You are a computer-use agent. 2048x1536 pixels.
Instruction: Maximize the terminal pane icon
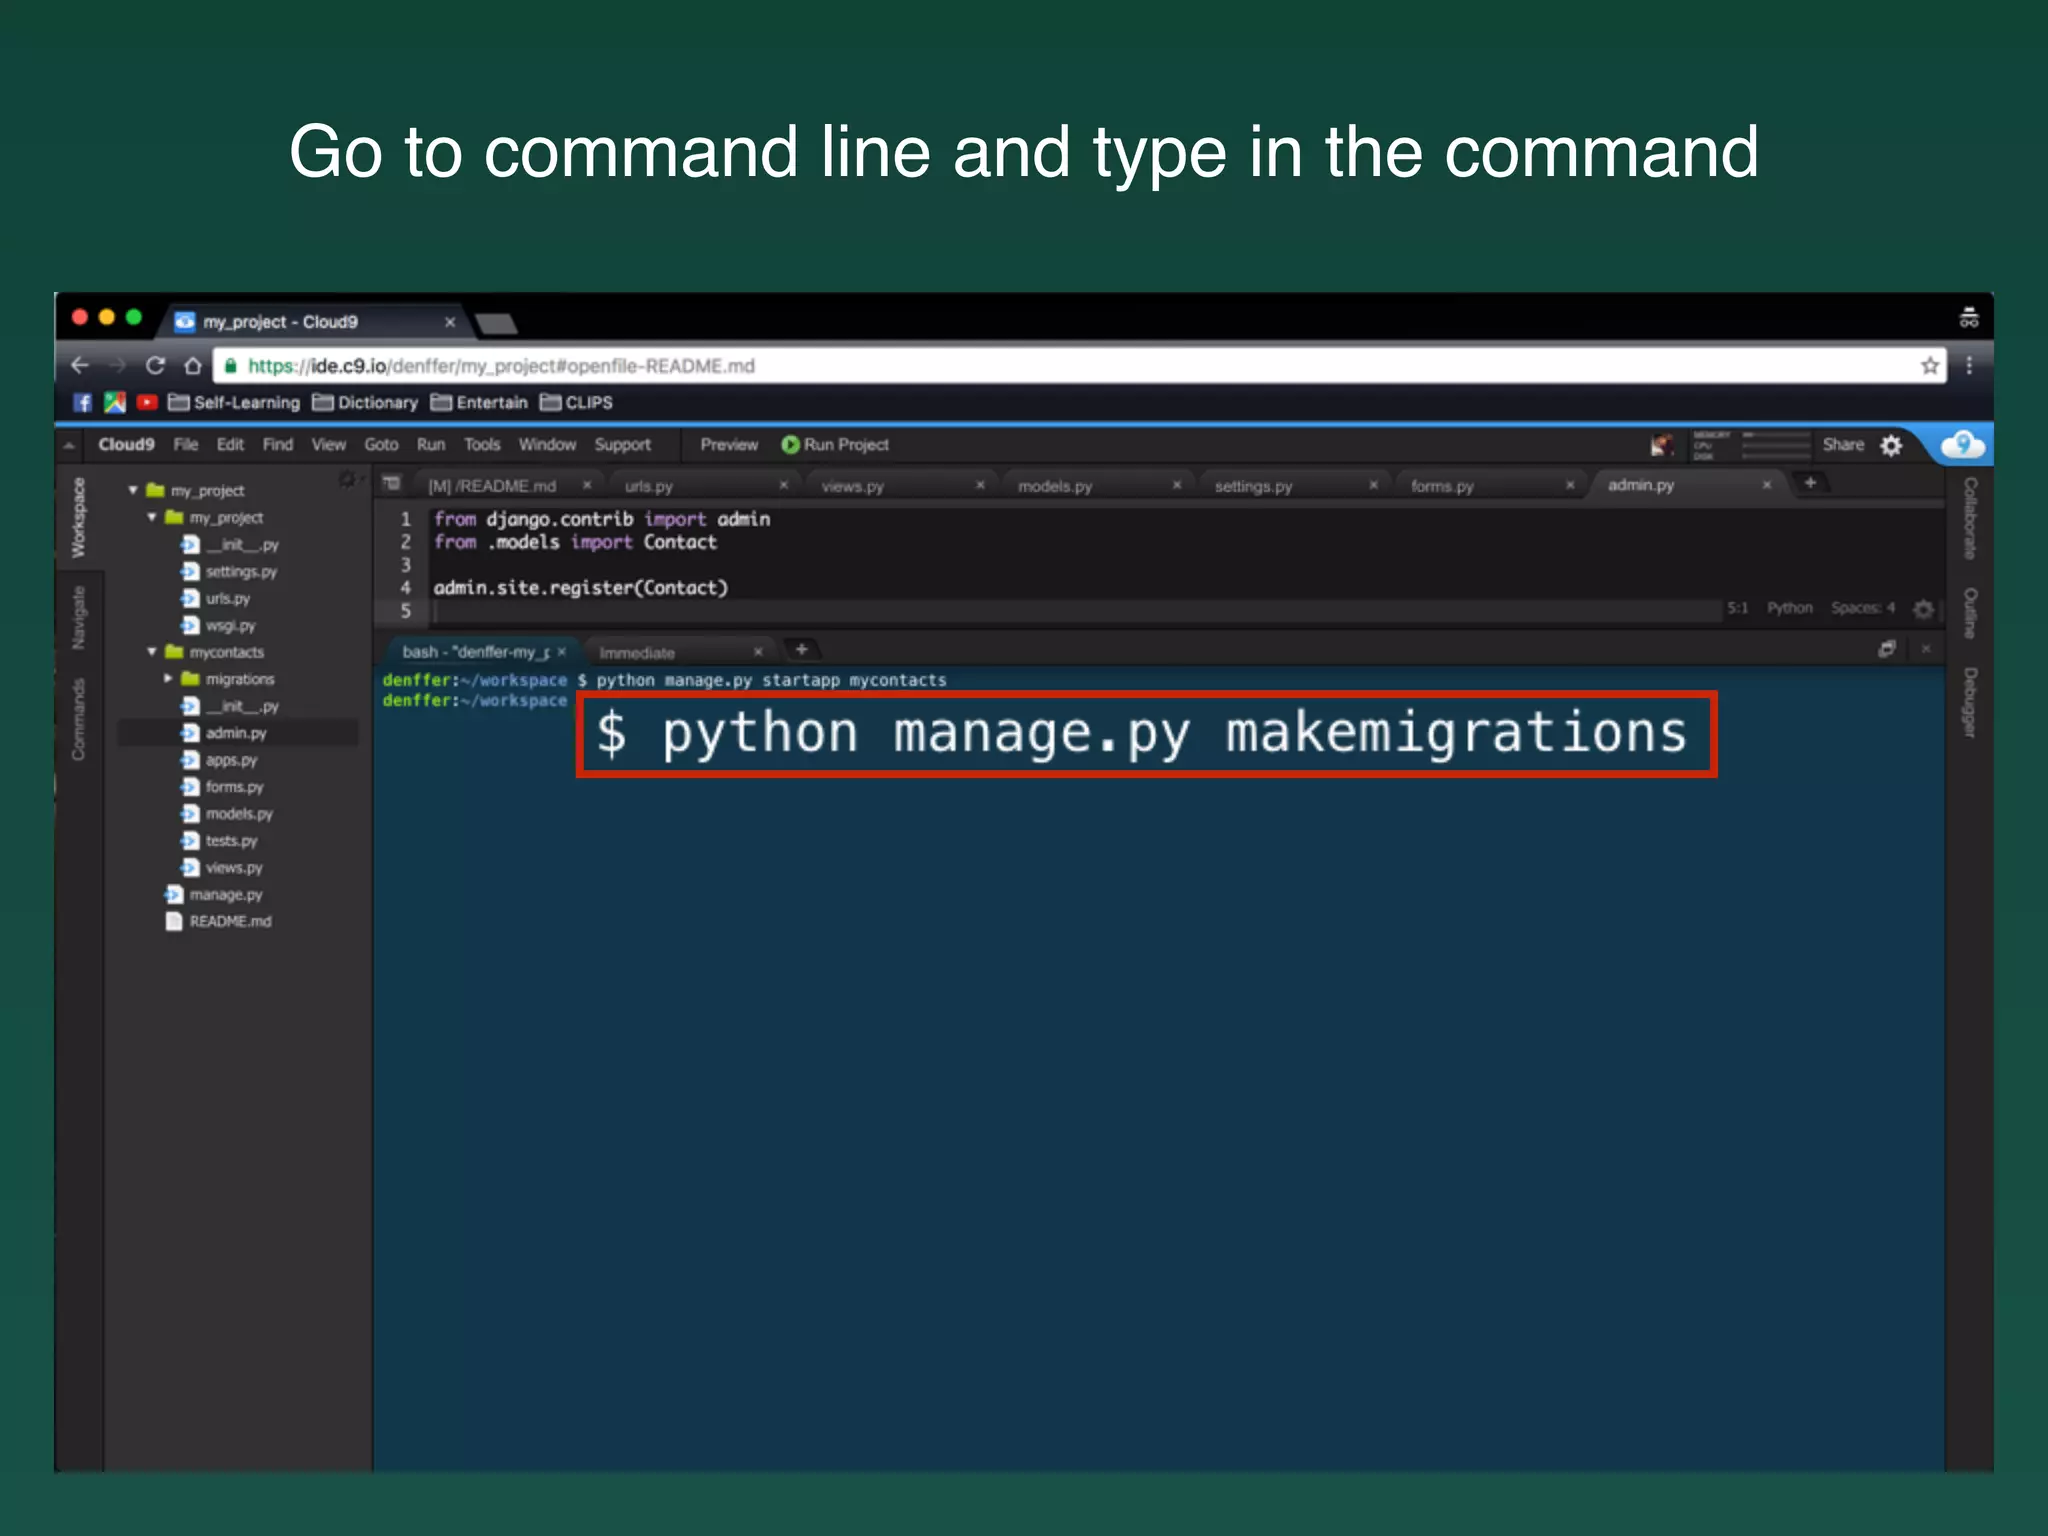(1887, 649)
